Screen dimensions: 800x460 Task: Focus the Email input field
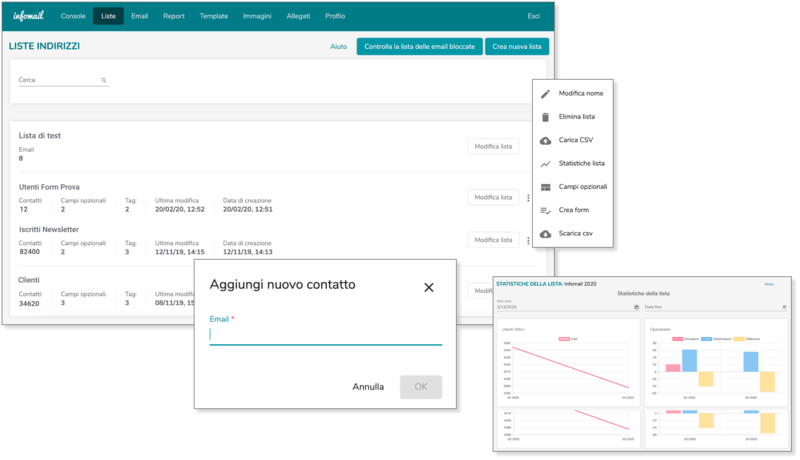point(326,335)
